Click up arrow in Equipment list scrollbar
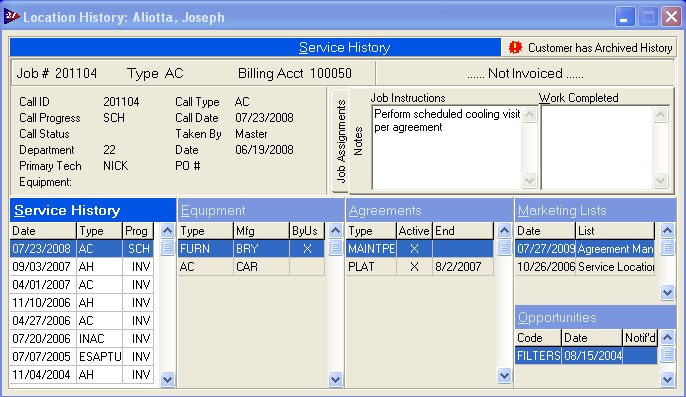Screen dimensions: 686x397 pyautogui.click(x=335, y=230)
